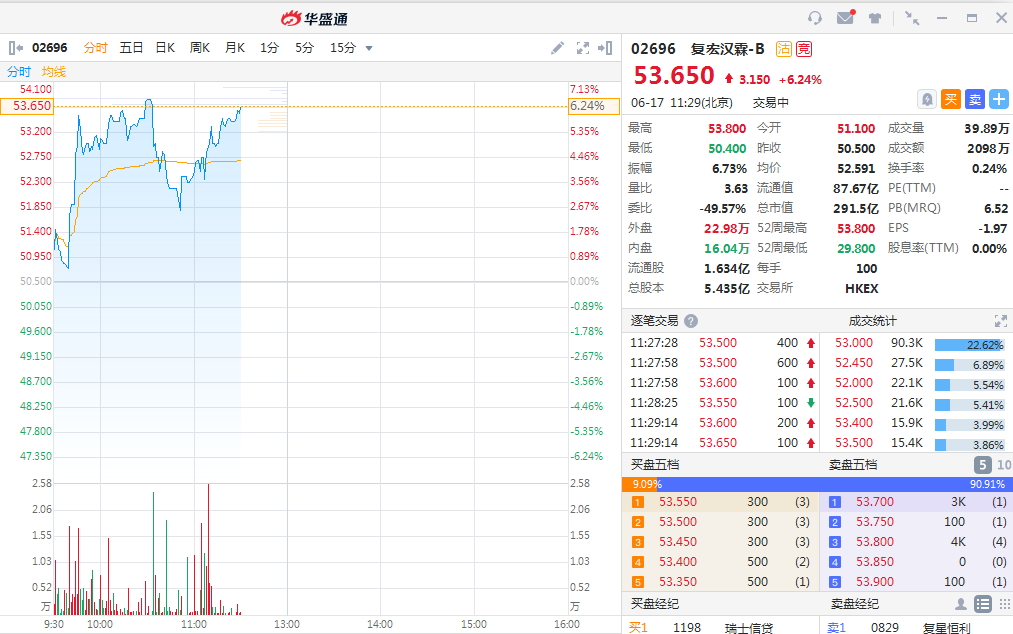This screenshot has width=1013, height=634.
Task: Open customer service headset icon
Action: [x=815, y=18]
